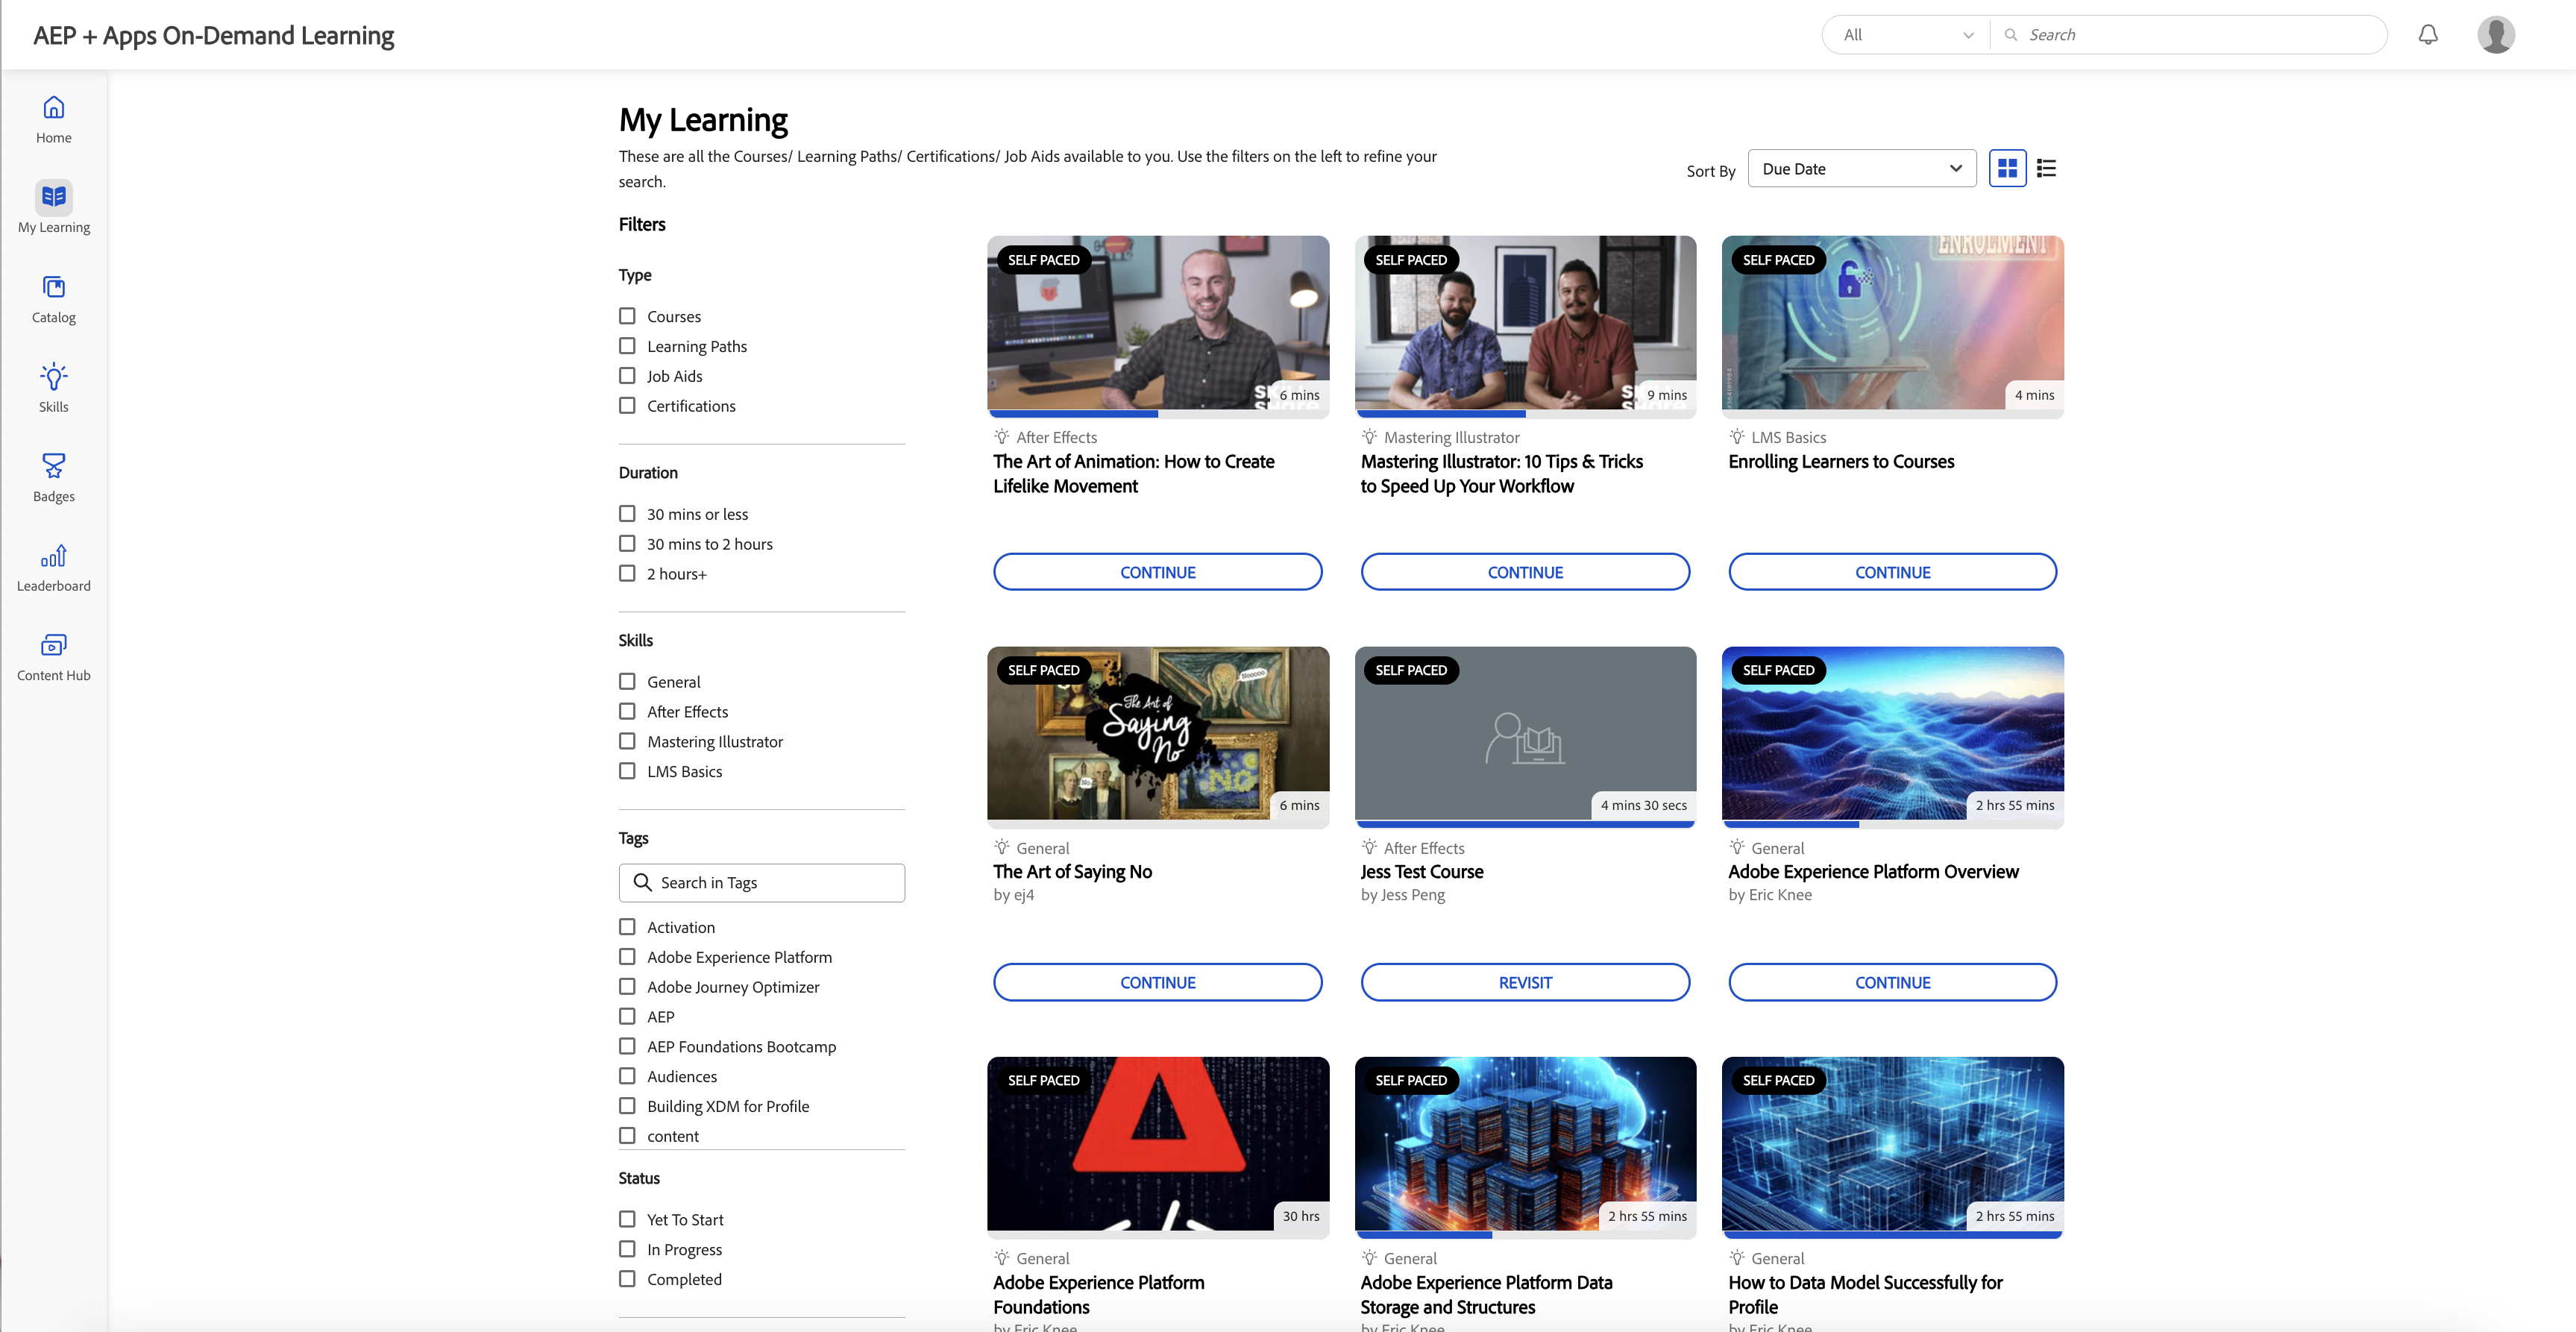Continue The Art of Saying No
This screenshot has width=2576, height=1332.
1158,983
